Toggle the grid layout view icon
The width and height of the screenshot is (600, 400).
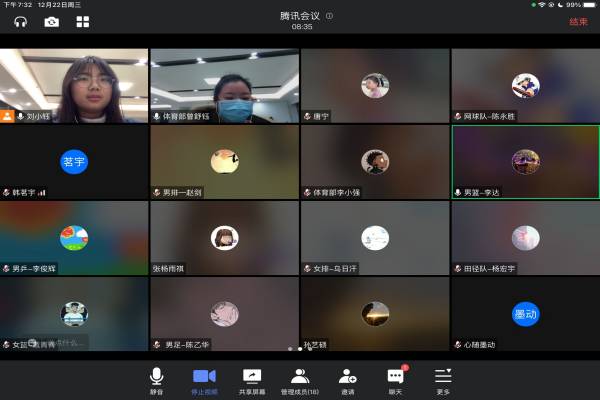click(82, 21)
